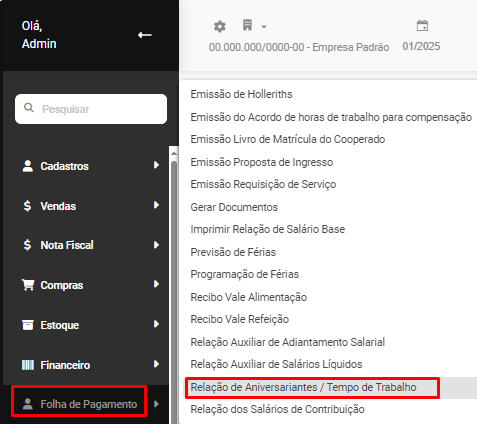
Task: Click the Estoque box icon
Action: point(28,325)
